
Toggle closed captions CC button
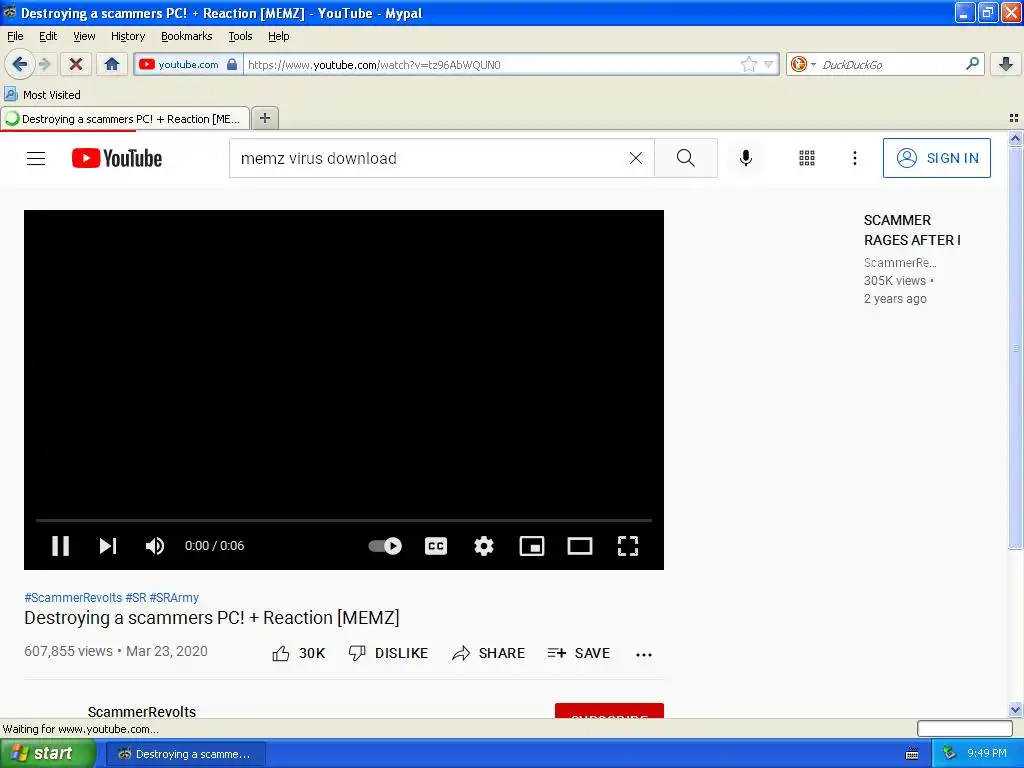pyautogui.click(x=436, y=545)
